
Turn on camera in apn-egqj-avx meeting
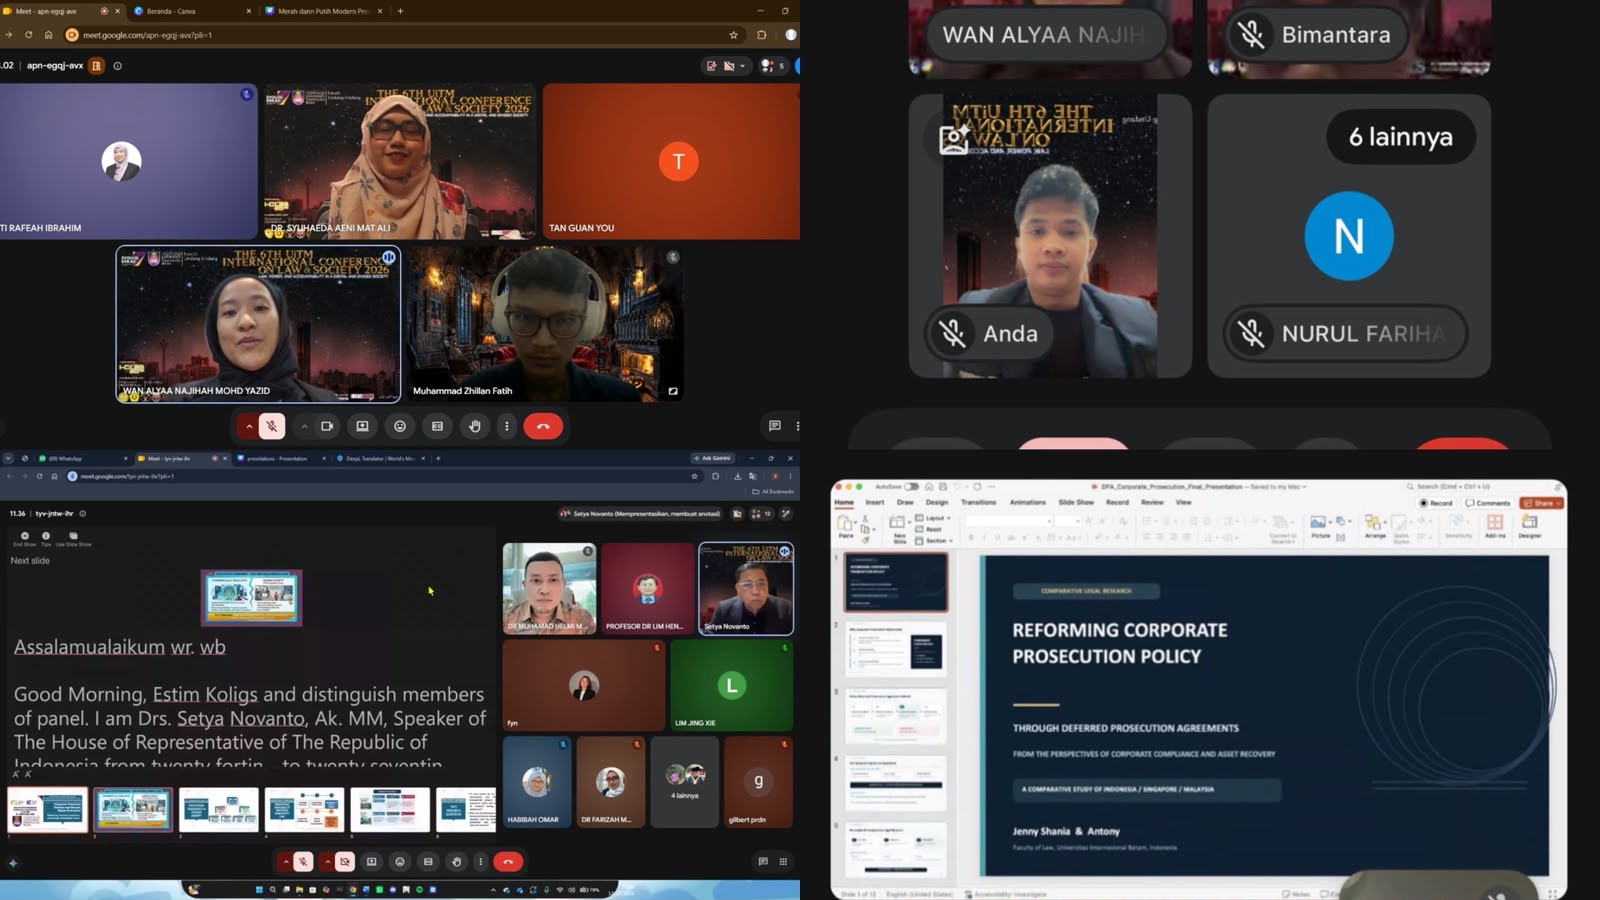tap(327, 426)
